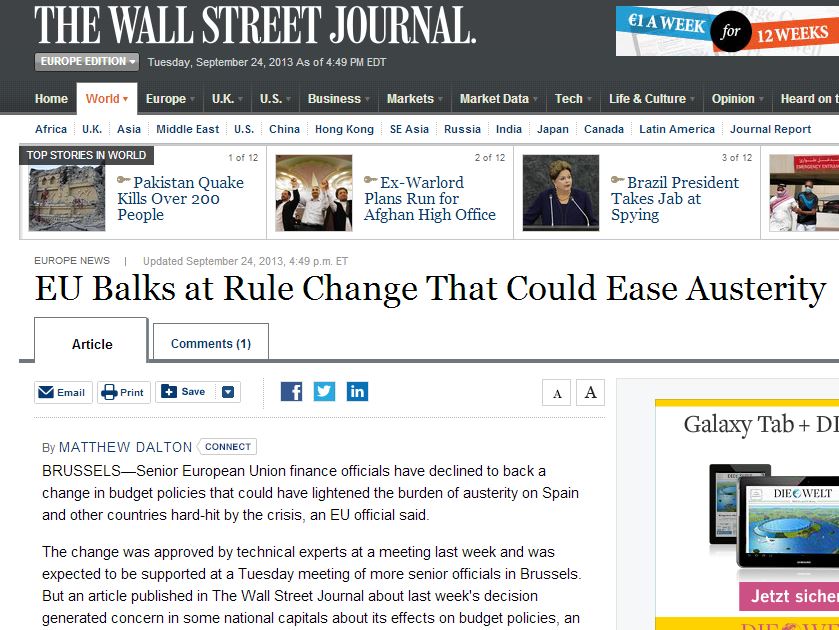This screenshot has height=630, width=839.
Task: Open Matthew Dalton's CONNECT profile
Action: coord(226,446)
